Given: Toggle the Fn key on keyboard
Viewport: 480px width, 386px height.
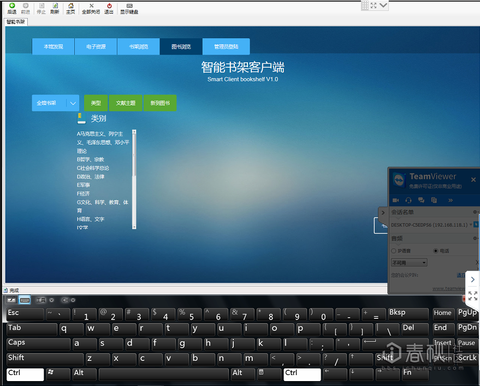Looking at the screenshot, I should 415,374.
